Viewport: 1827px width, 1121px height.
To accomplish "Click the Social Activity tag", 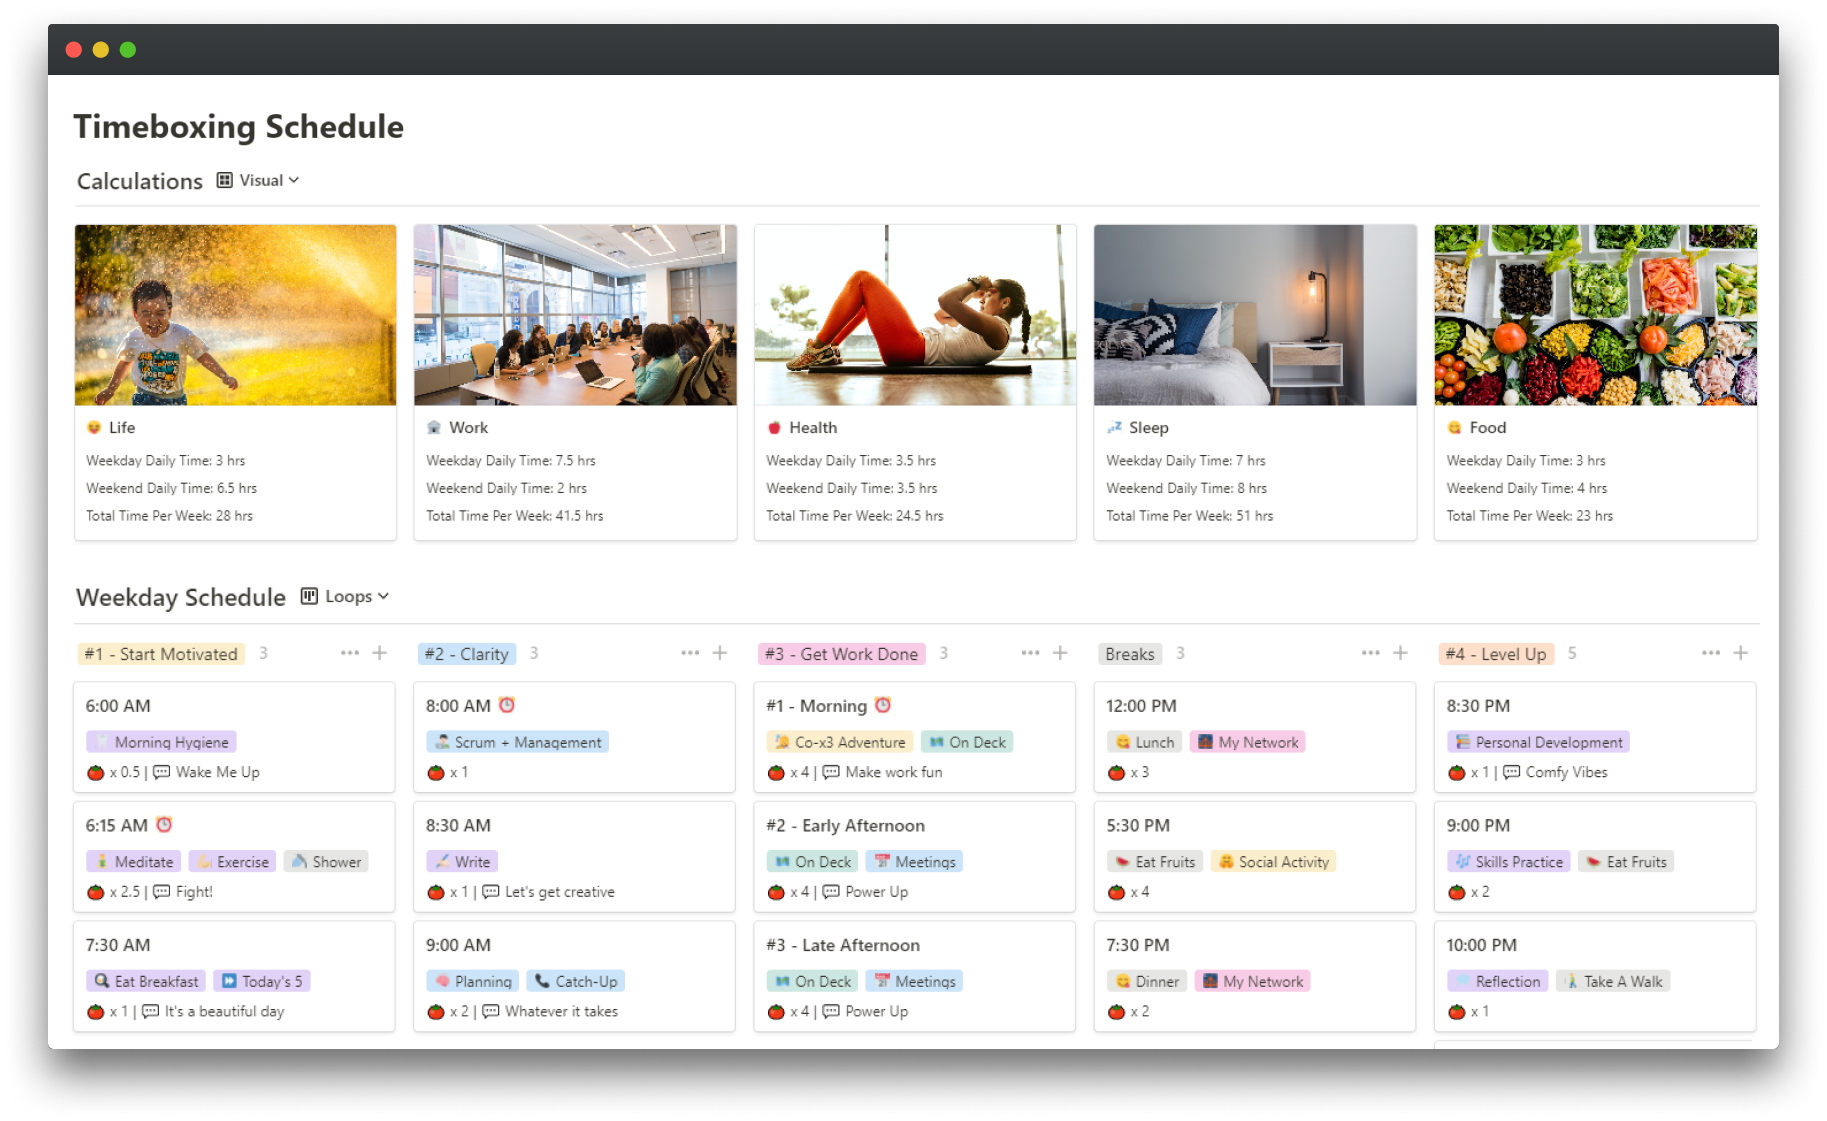I will tap(1274, 862).
